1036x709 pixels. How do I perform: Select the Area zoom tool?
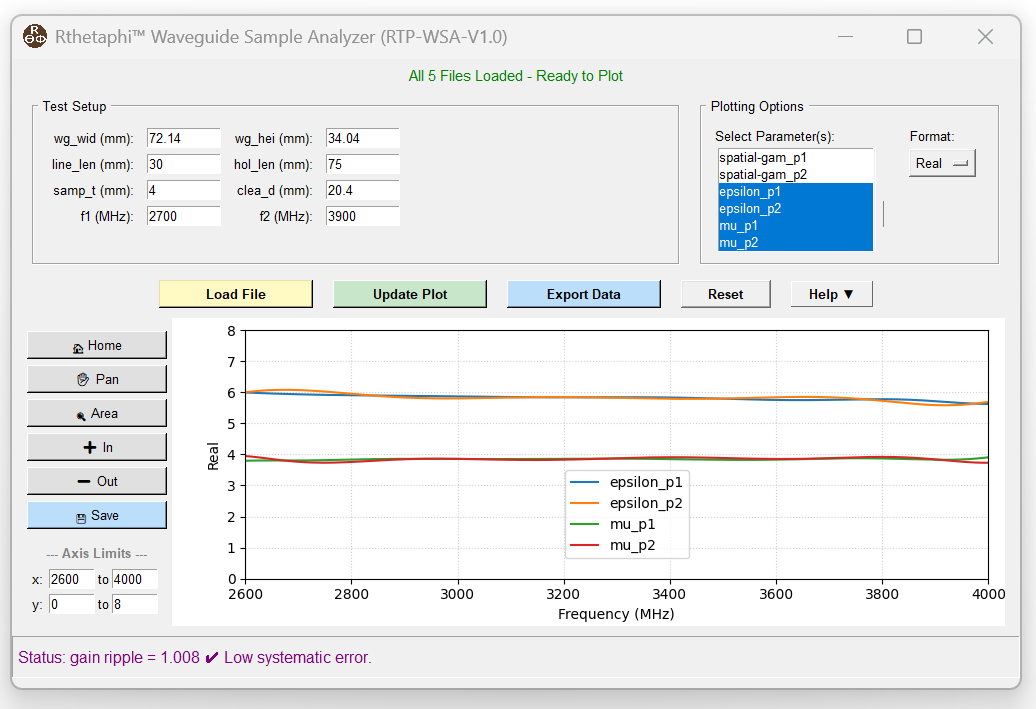(97, 414)
